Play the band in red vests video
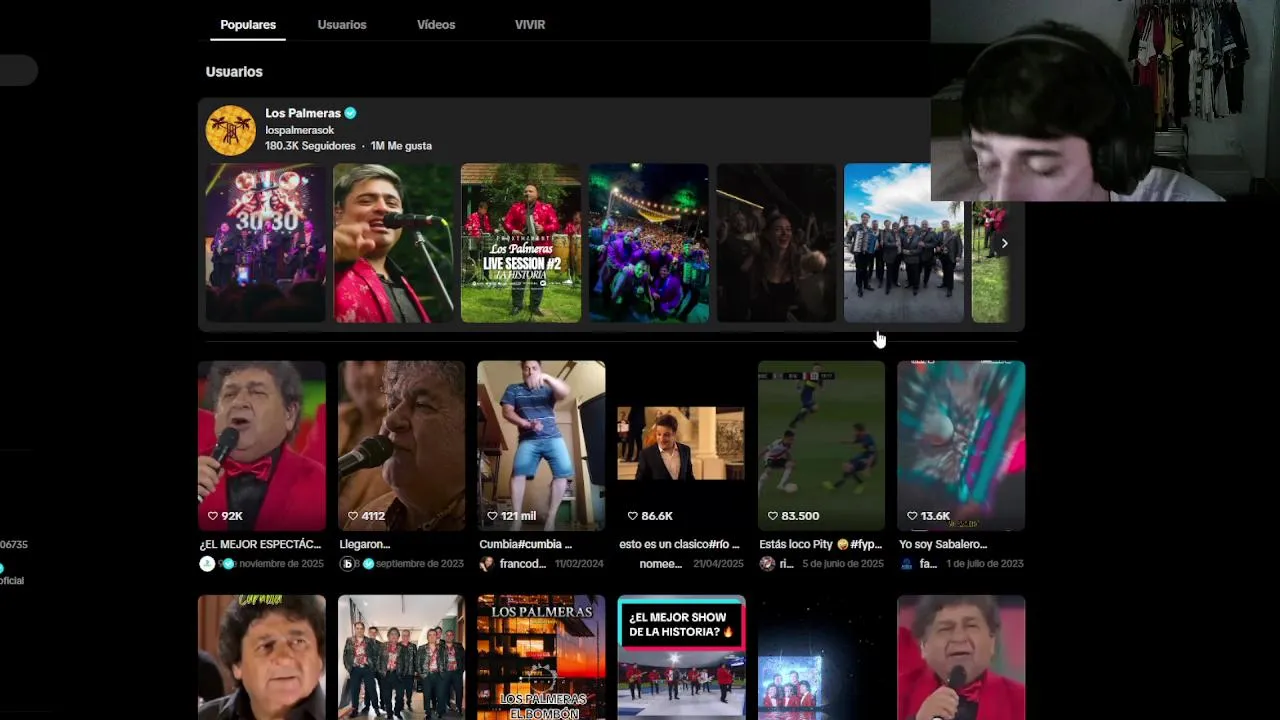This screenshot has height=720, width=1280. coord(402,657)
